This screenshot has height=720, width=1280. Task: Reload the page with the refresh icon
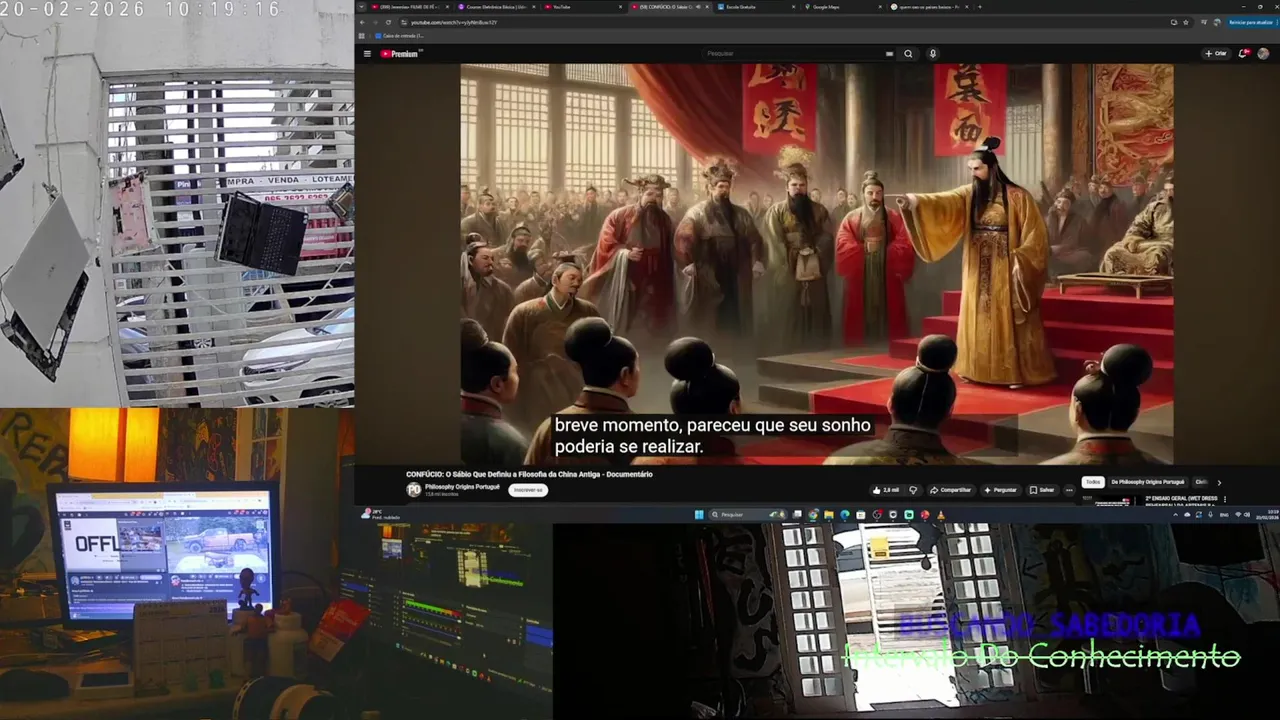[388, 22]
